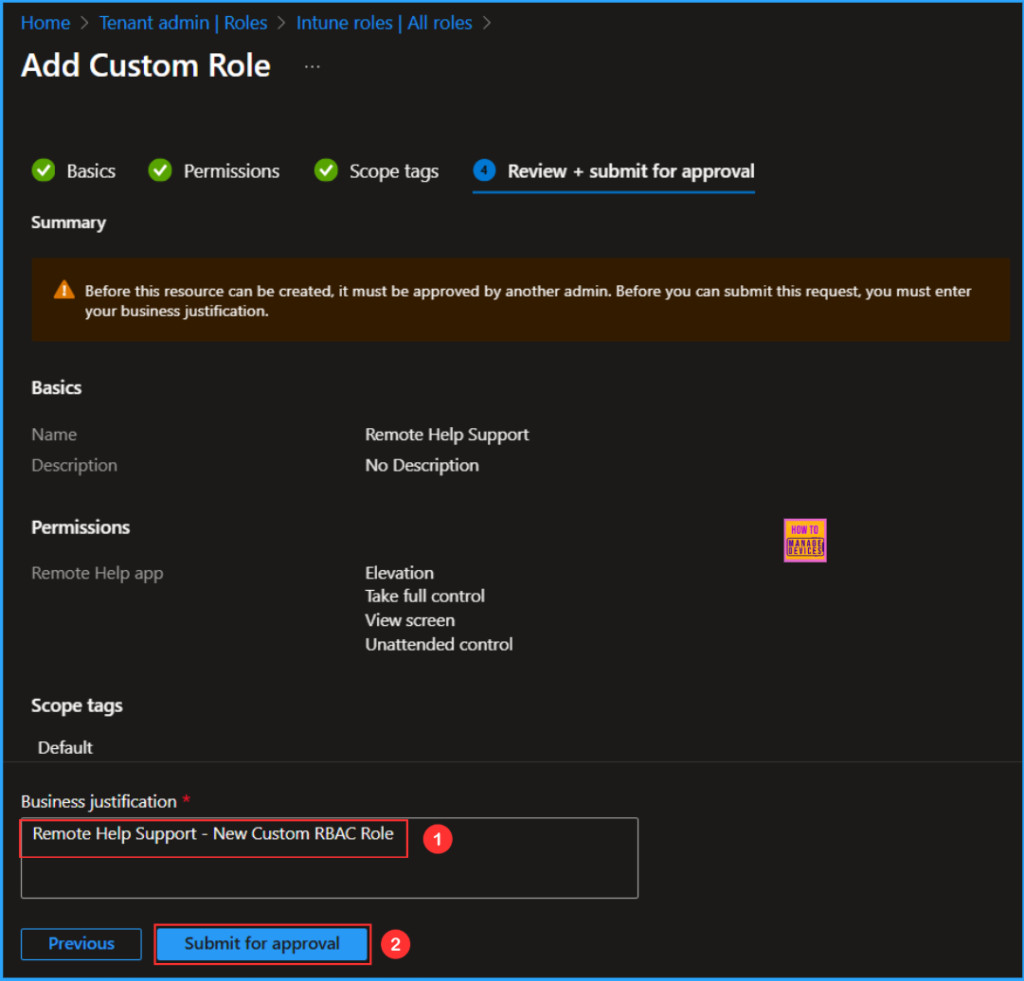Click the 'View screen' permission entry
Screen dimensions: 1024x981
(x=409, y=620)
